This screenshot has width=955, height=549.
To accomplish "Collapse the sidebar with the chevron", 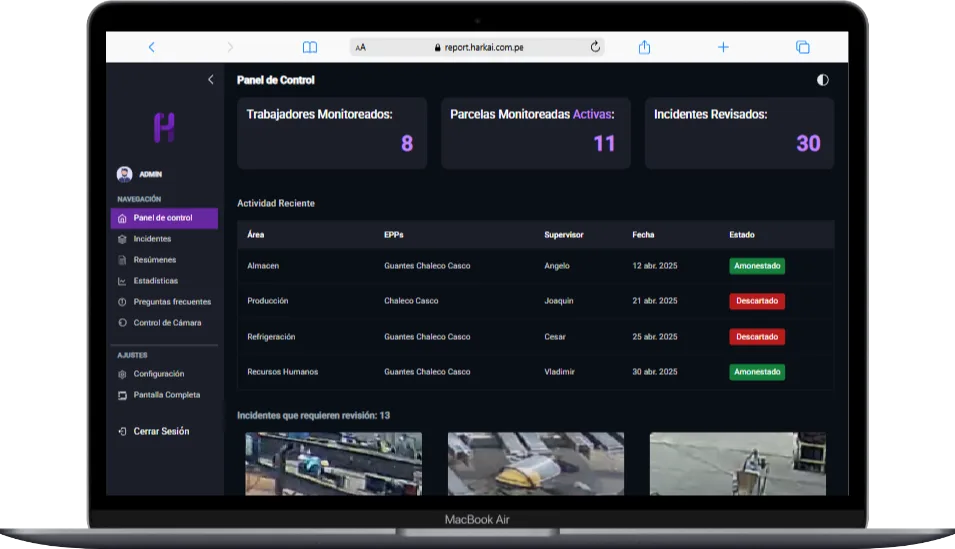I will 211,79.
